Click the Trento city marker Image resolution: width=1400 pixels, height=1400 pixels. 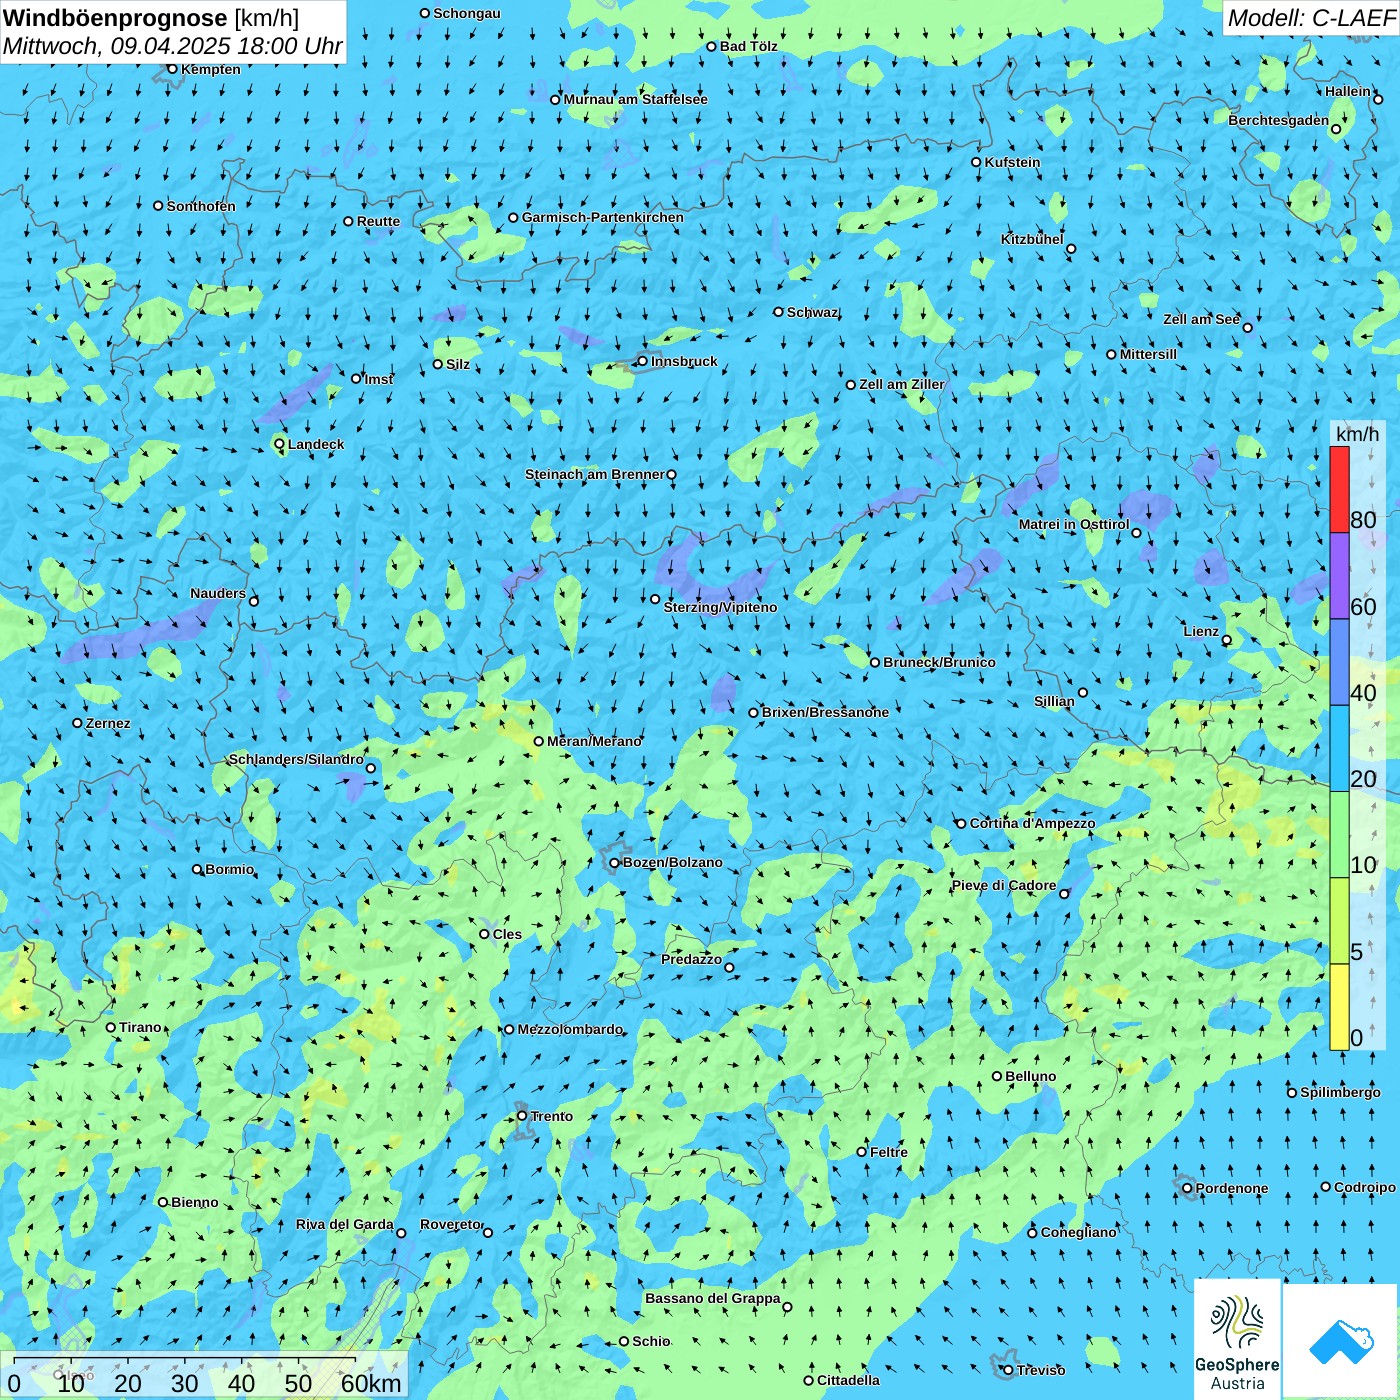[x=522, y=1116]
